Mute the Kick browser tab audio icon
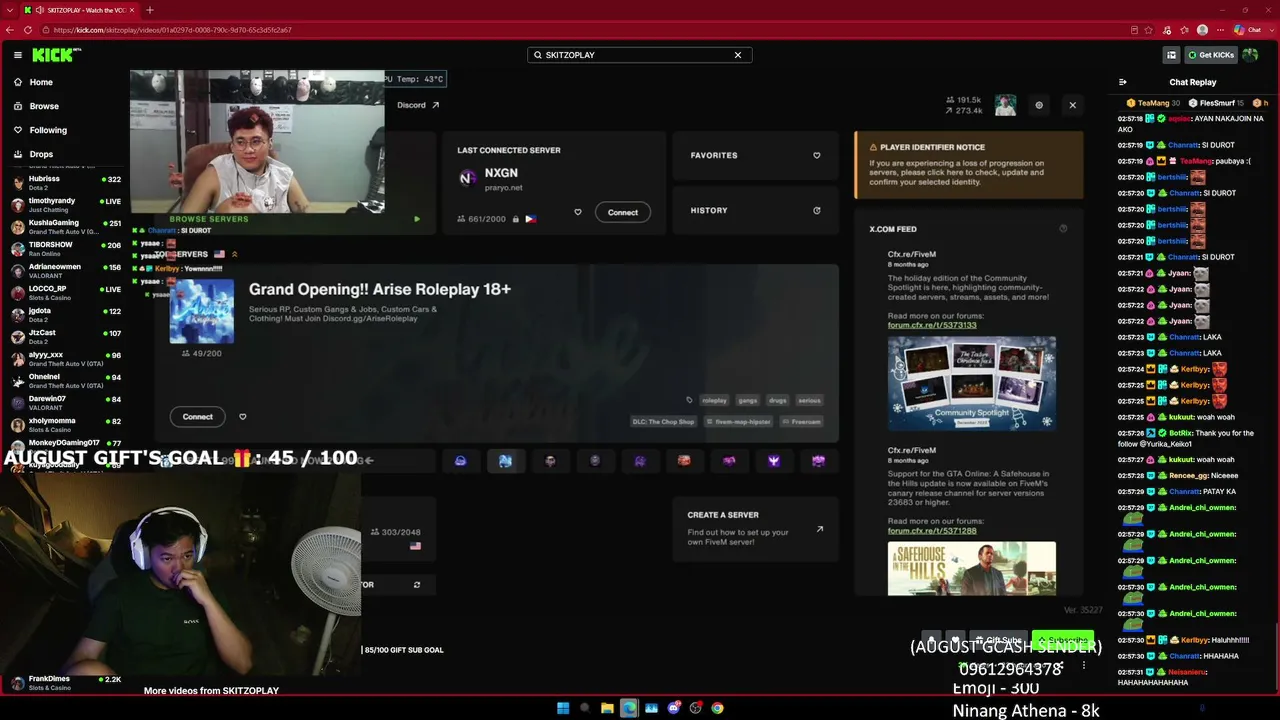 (x=39, y=10)
